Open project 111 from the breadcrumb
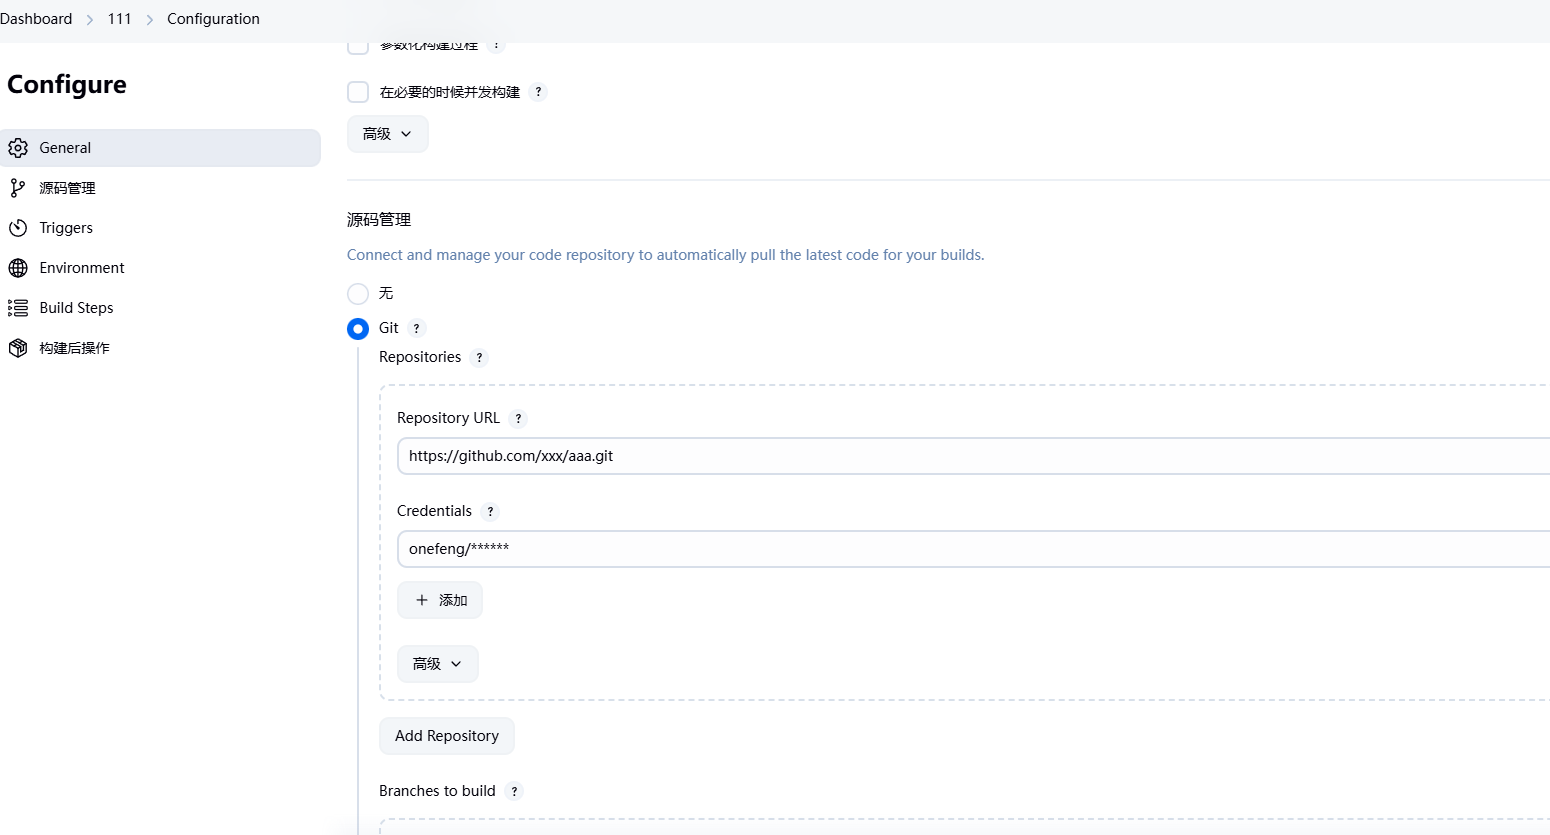Image resolution: width=1550 pixels, height=835 pixels. tap(120, 19)
